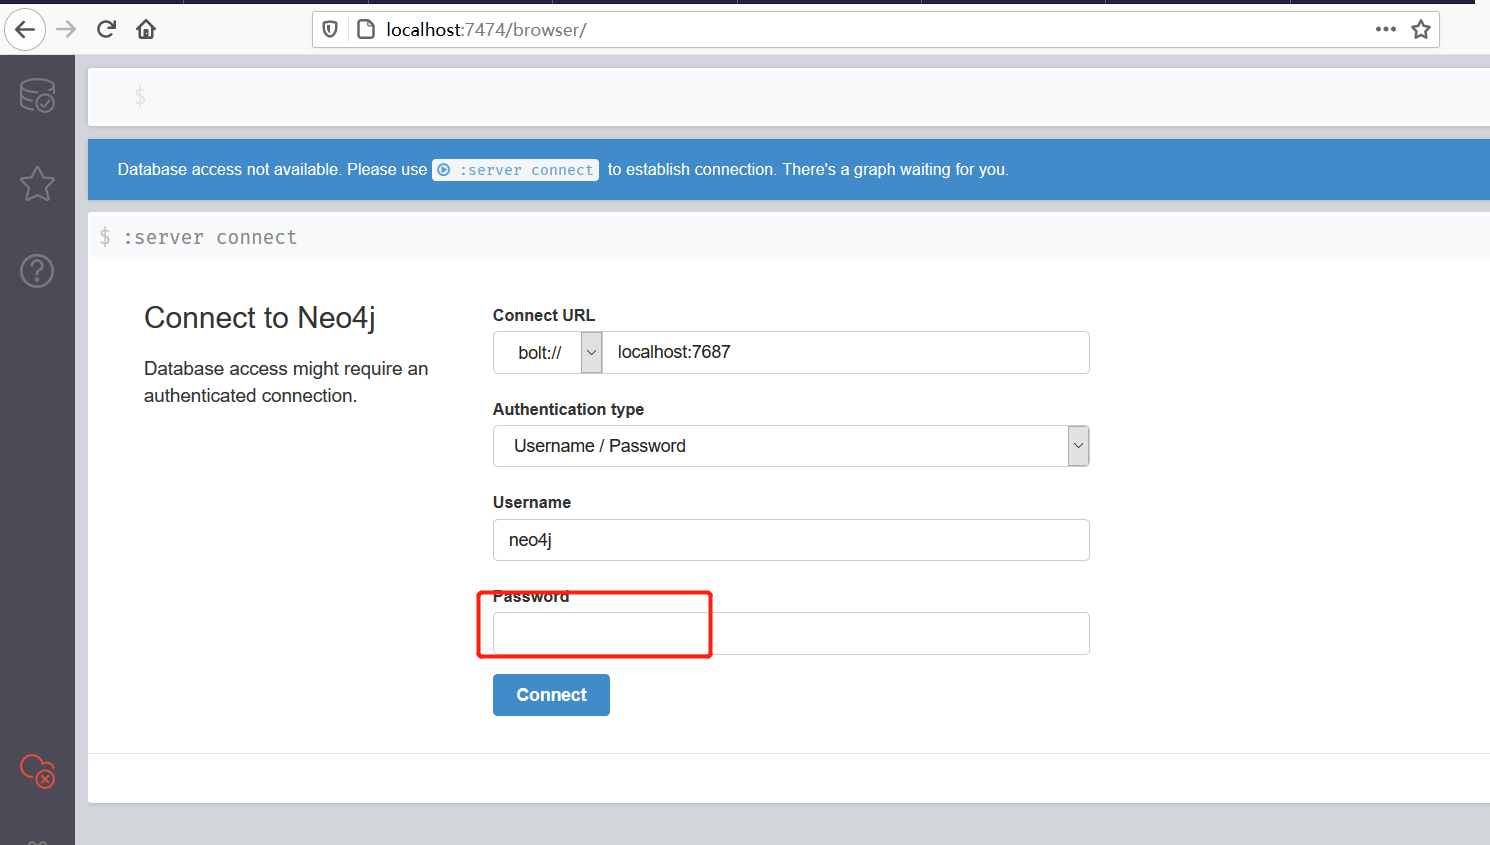Open the Help question mark sidebar icon
The image size is (1490, 845).
38,271
